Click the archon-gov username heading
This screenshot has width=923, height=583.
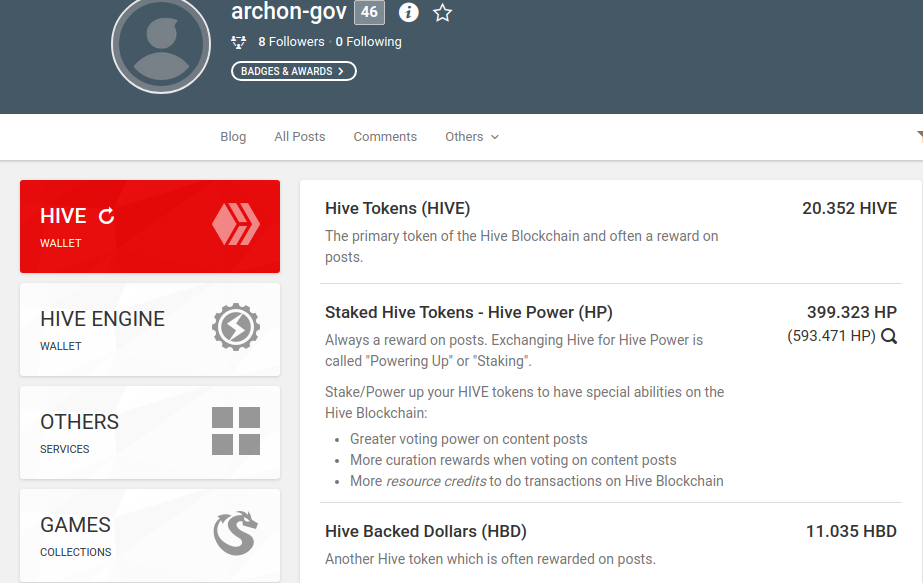point(288,12)
